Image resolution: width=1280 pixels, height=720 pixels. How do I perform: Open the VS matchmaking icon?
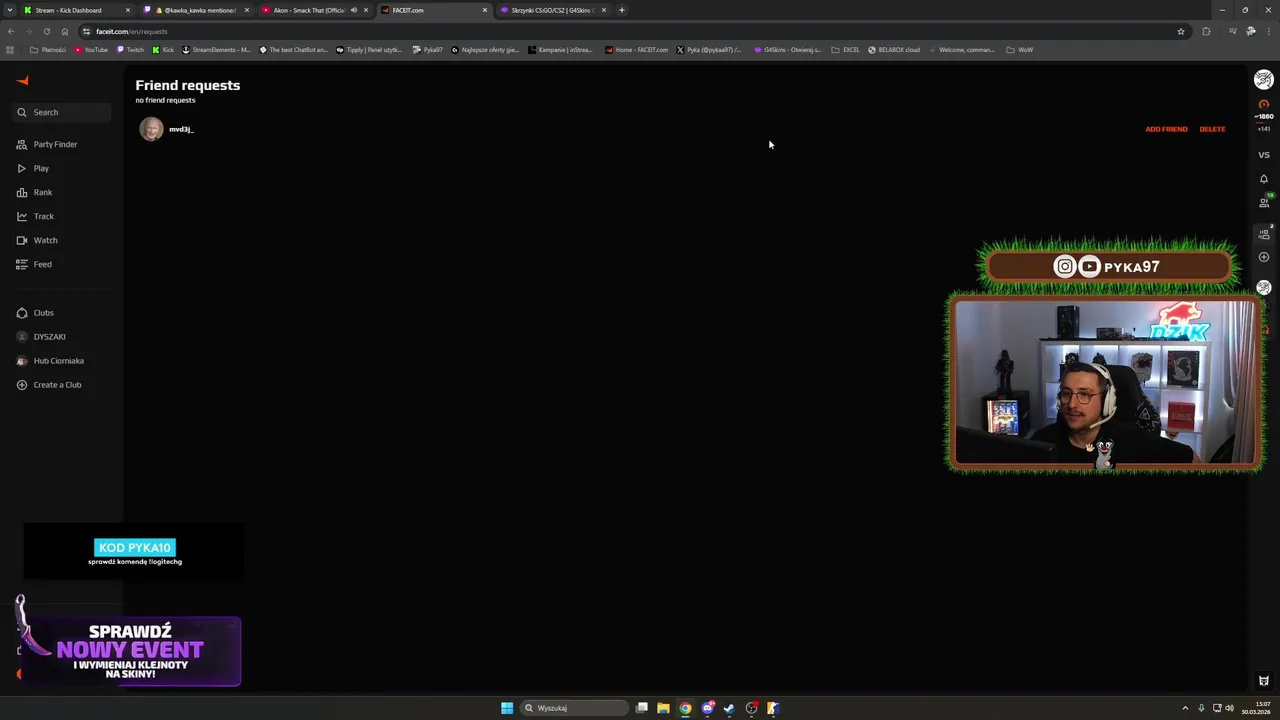pyautogui.click(x=1264, y=155)
